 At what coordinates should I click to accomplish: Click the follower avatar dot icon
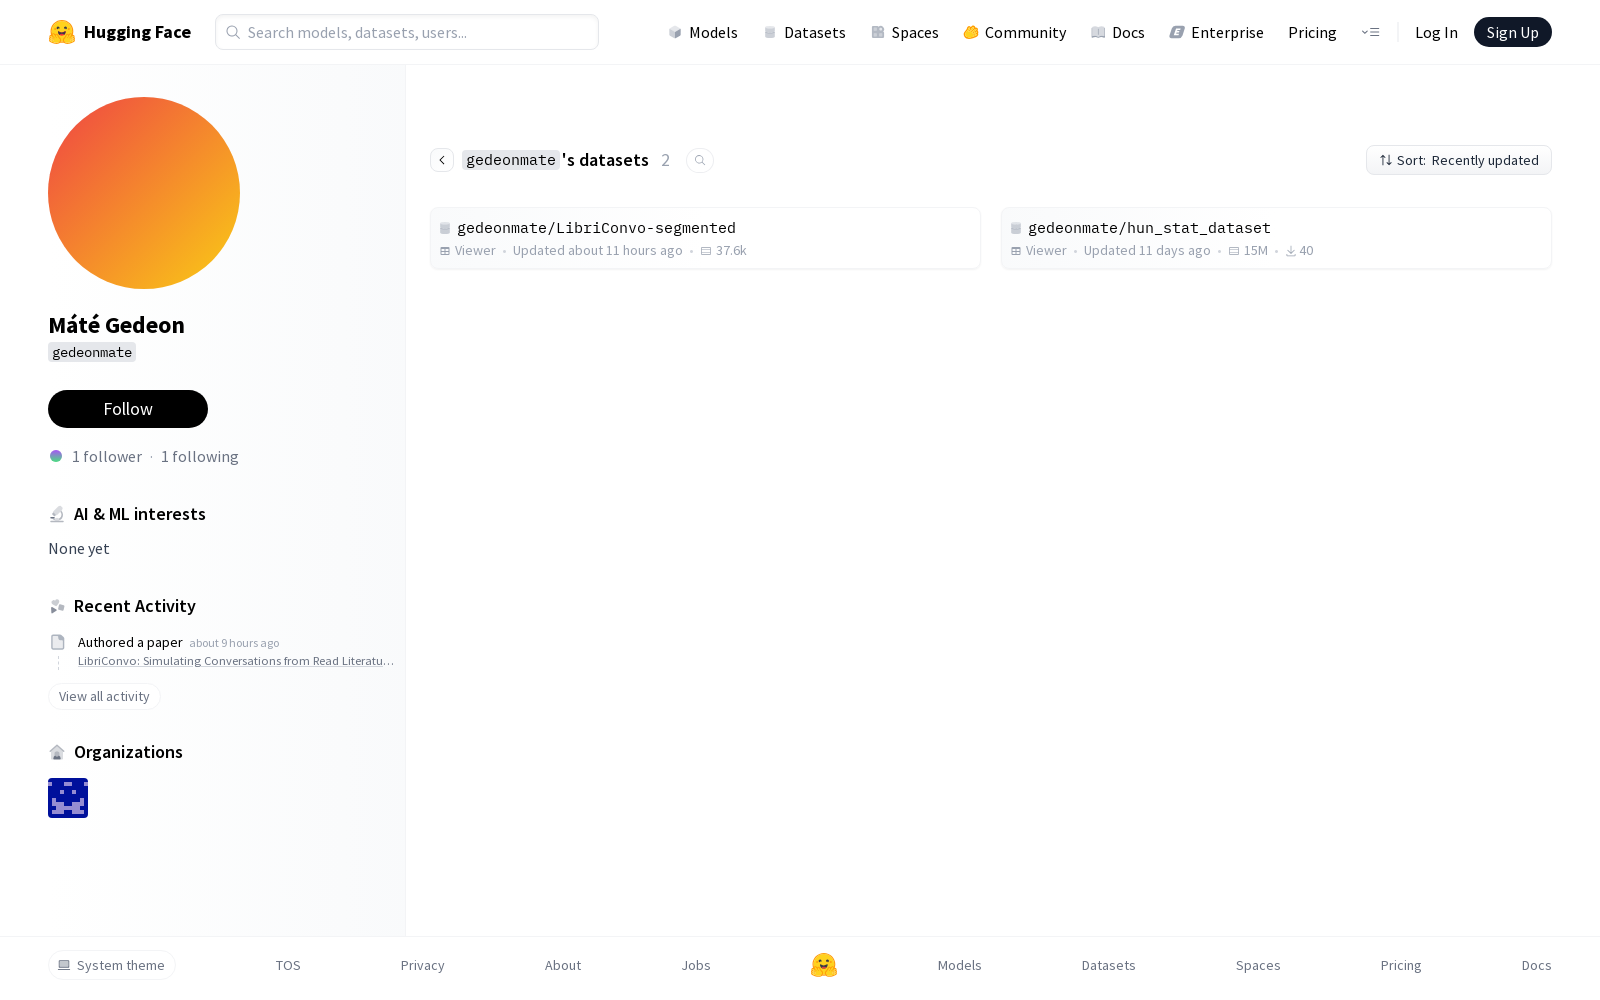coord(56,456)
